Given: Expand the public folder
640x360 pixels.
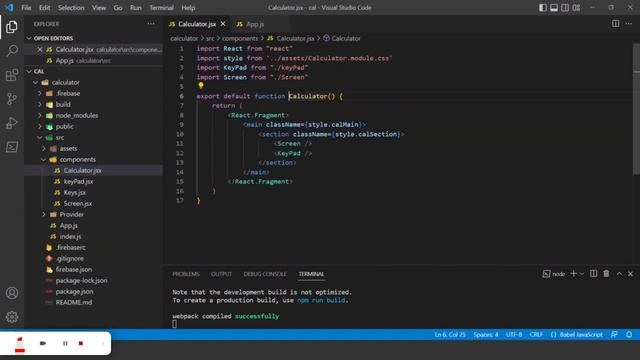Looking at the screenshot, I should pos(40,126).
